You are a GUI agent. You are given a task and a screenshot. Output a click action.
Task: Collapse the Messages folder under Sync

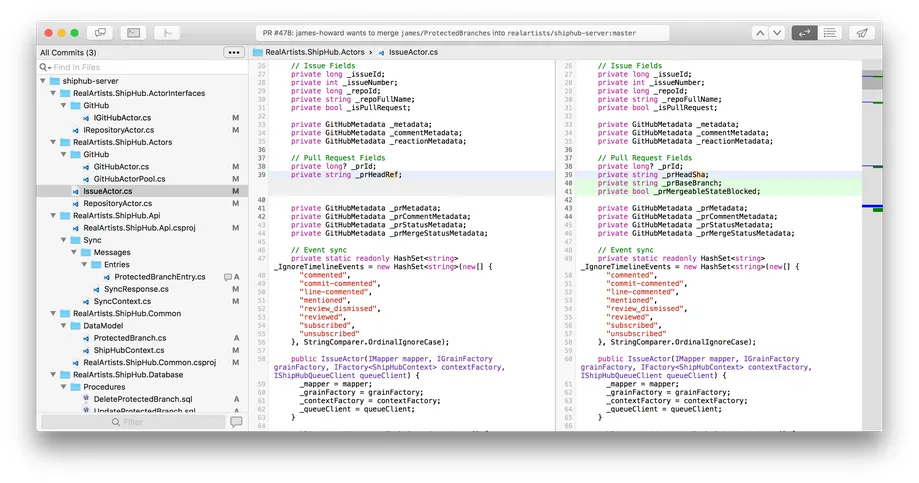coord(74,252)
